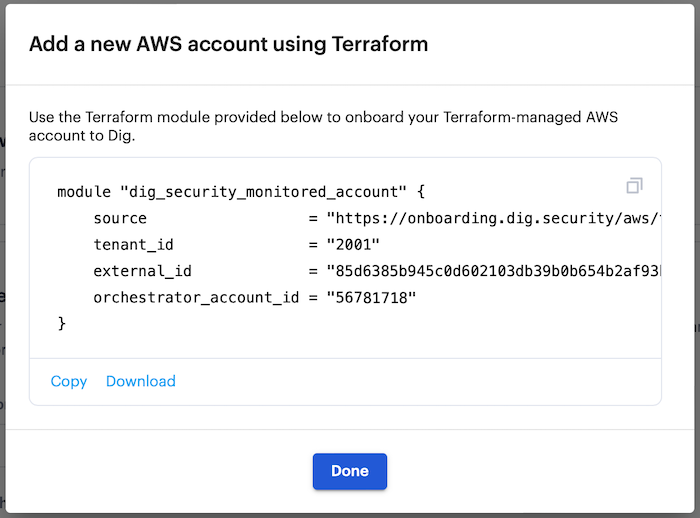Click the Copy link below the code
The image size is (700, 518).
(69, 381)
